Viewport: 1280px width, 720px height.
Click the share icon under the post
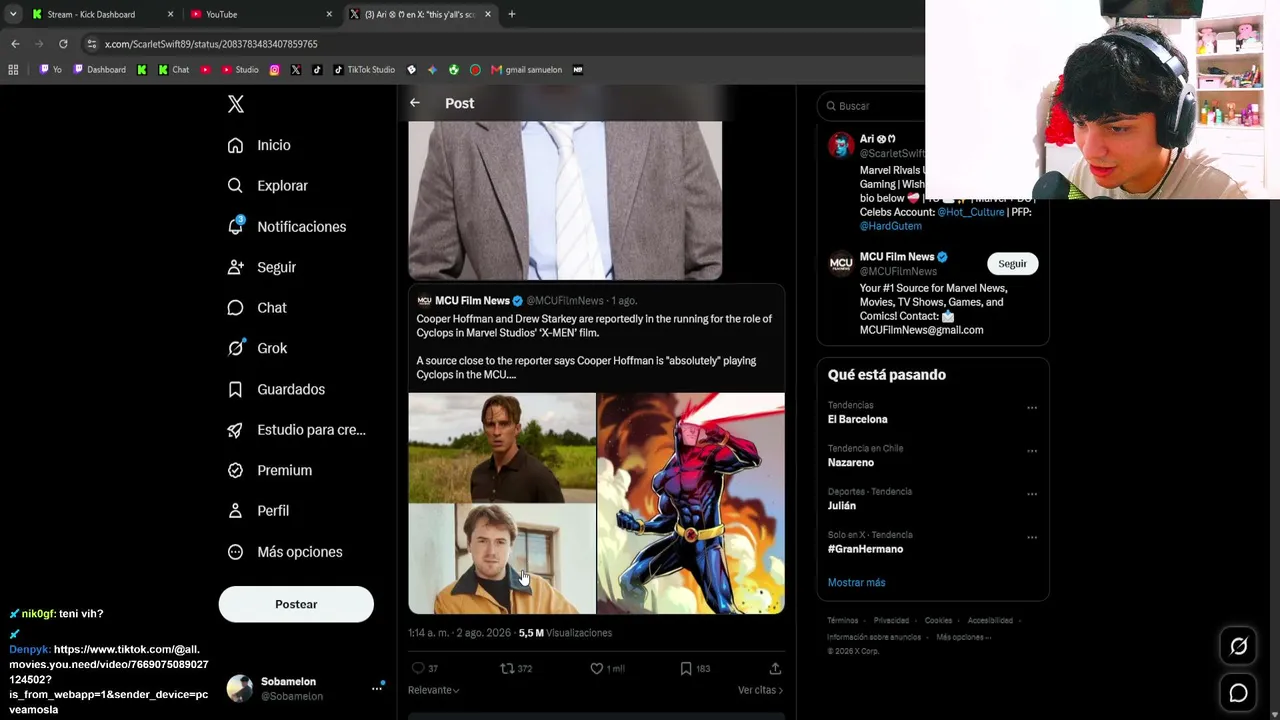775,668
